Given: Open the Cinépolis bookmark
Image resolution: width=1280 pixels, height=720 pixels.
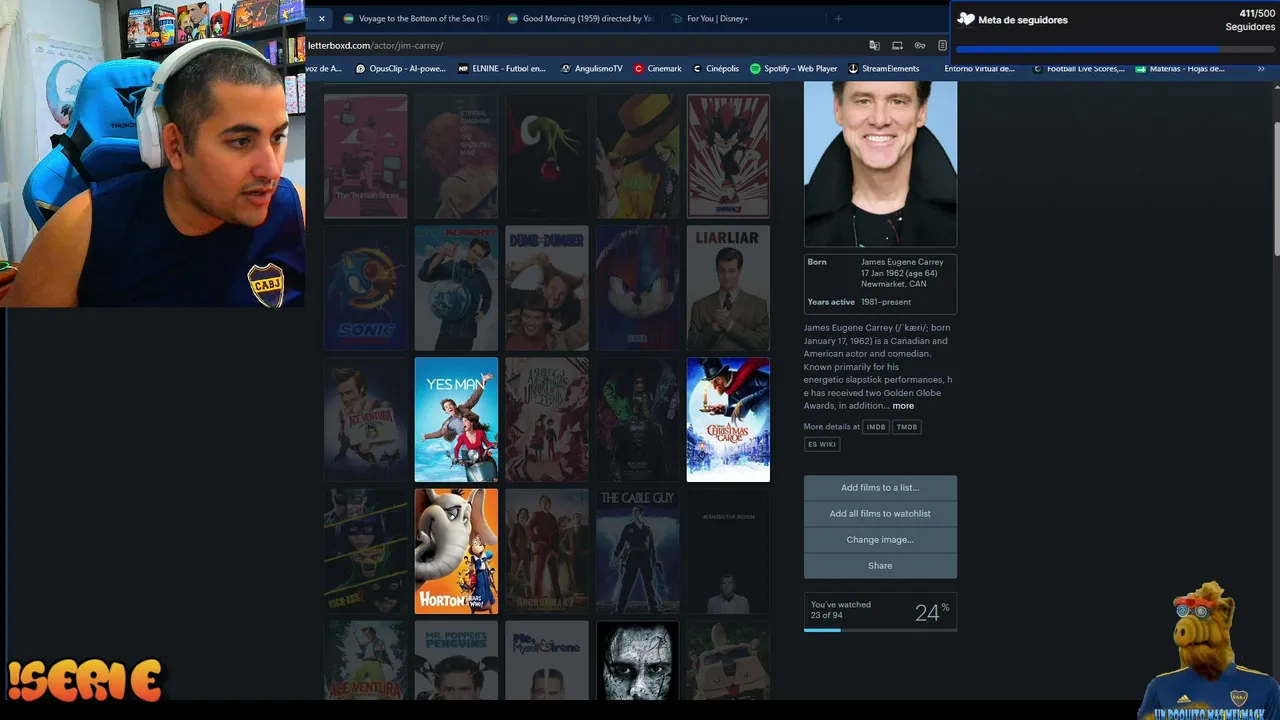Looking at the screenshot, I should coord(716,69).
